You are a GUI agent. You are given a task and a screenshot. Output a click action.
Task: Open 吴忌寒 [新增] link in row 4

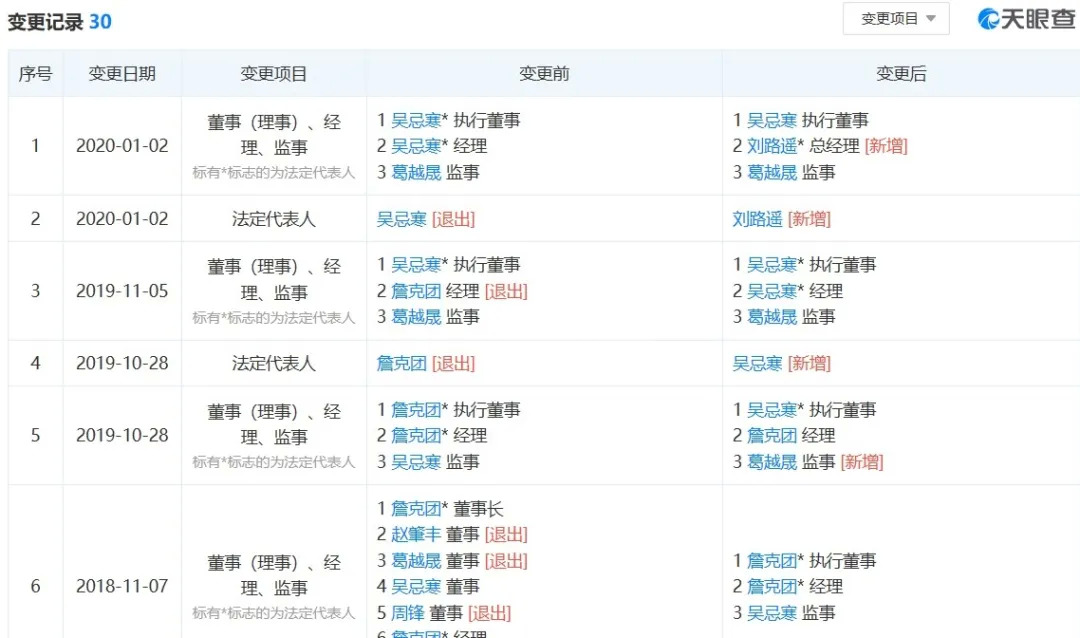click(x=757, y=363)
